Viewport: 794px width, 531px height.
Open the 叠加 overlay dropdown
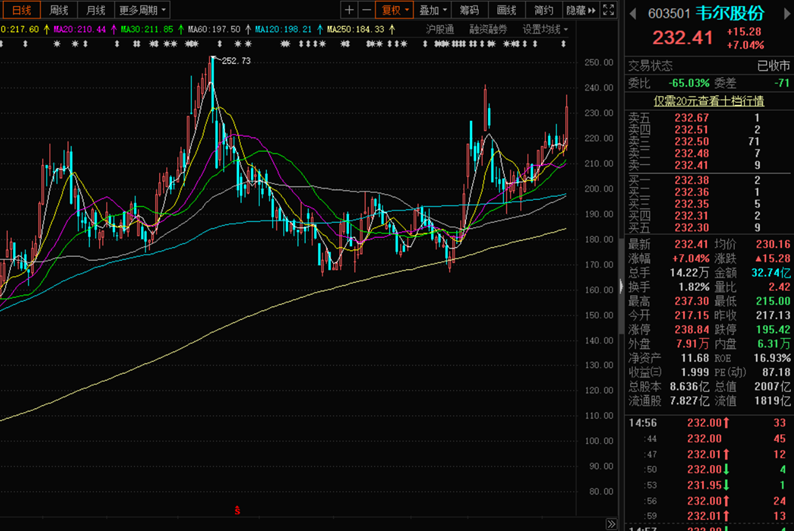pos(433,10)
